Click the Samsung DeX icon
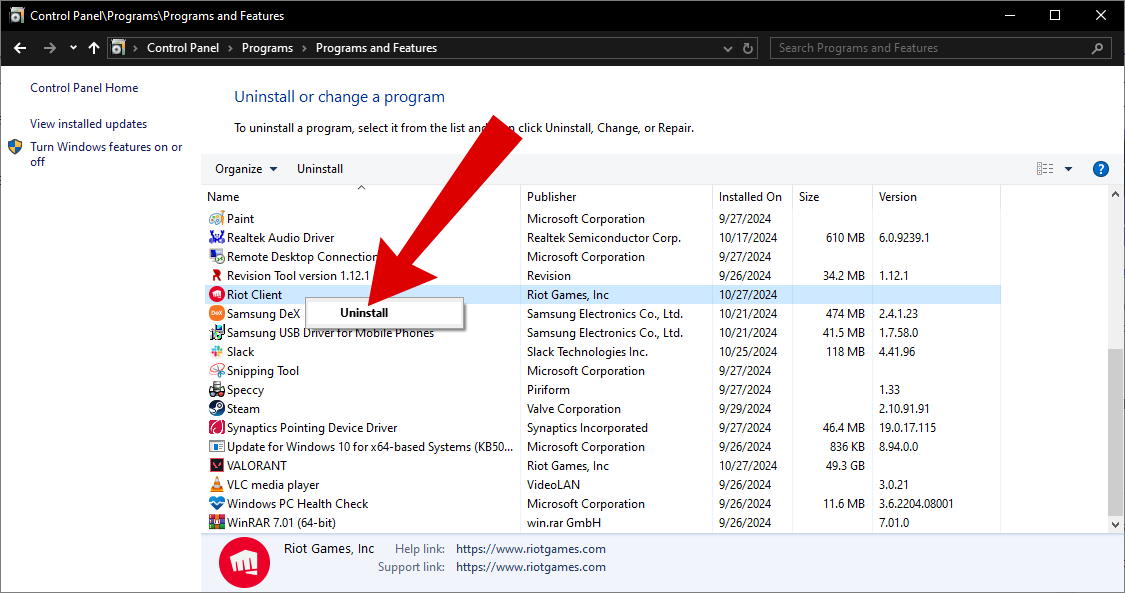 pyautogui.click(x=216, y=313)
